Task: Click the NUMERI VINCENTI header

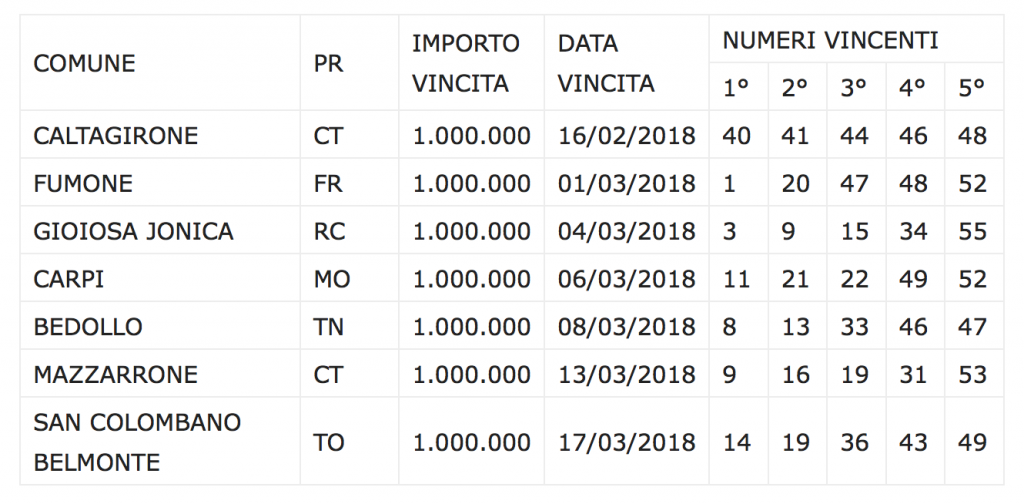Action: (830, 40)
